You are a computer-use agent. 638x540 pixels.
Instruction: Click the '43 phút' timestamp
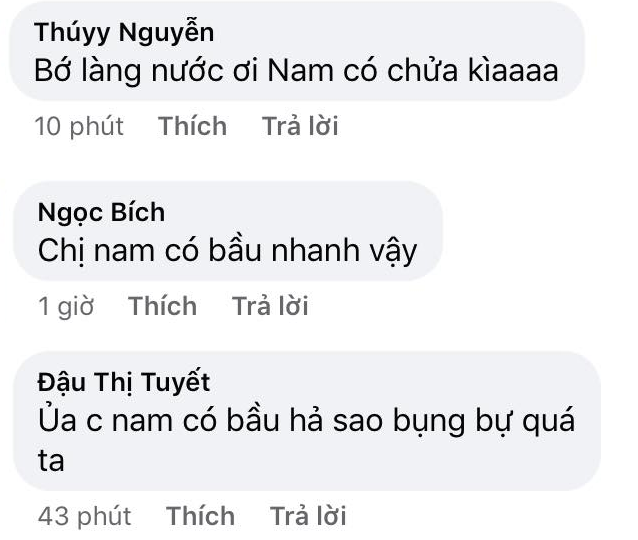(84, 516)
